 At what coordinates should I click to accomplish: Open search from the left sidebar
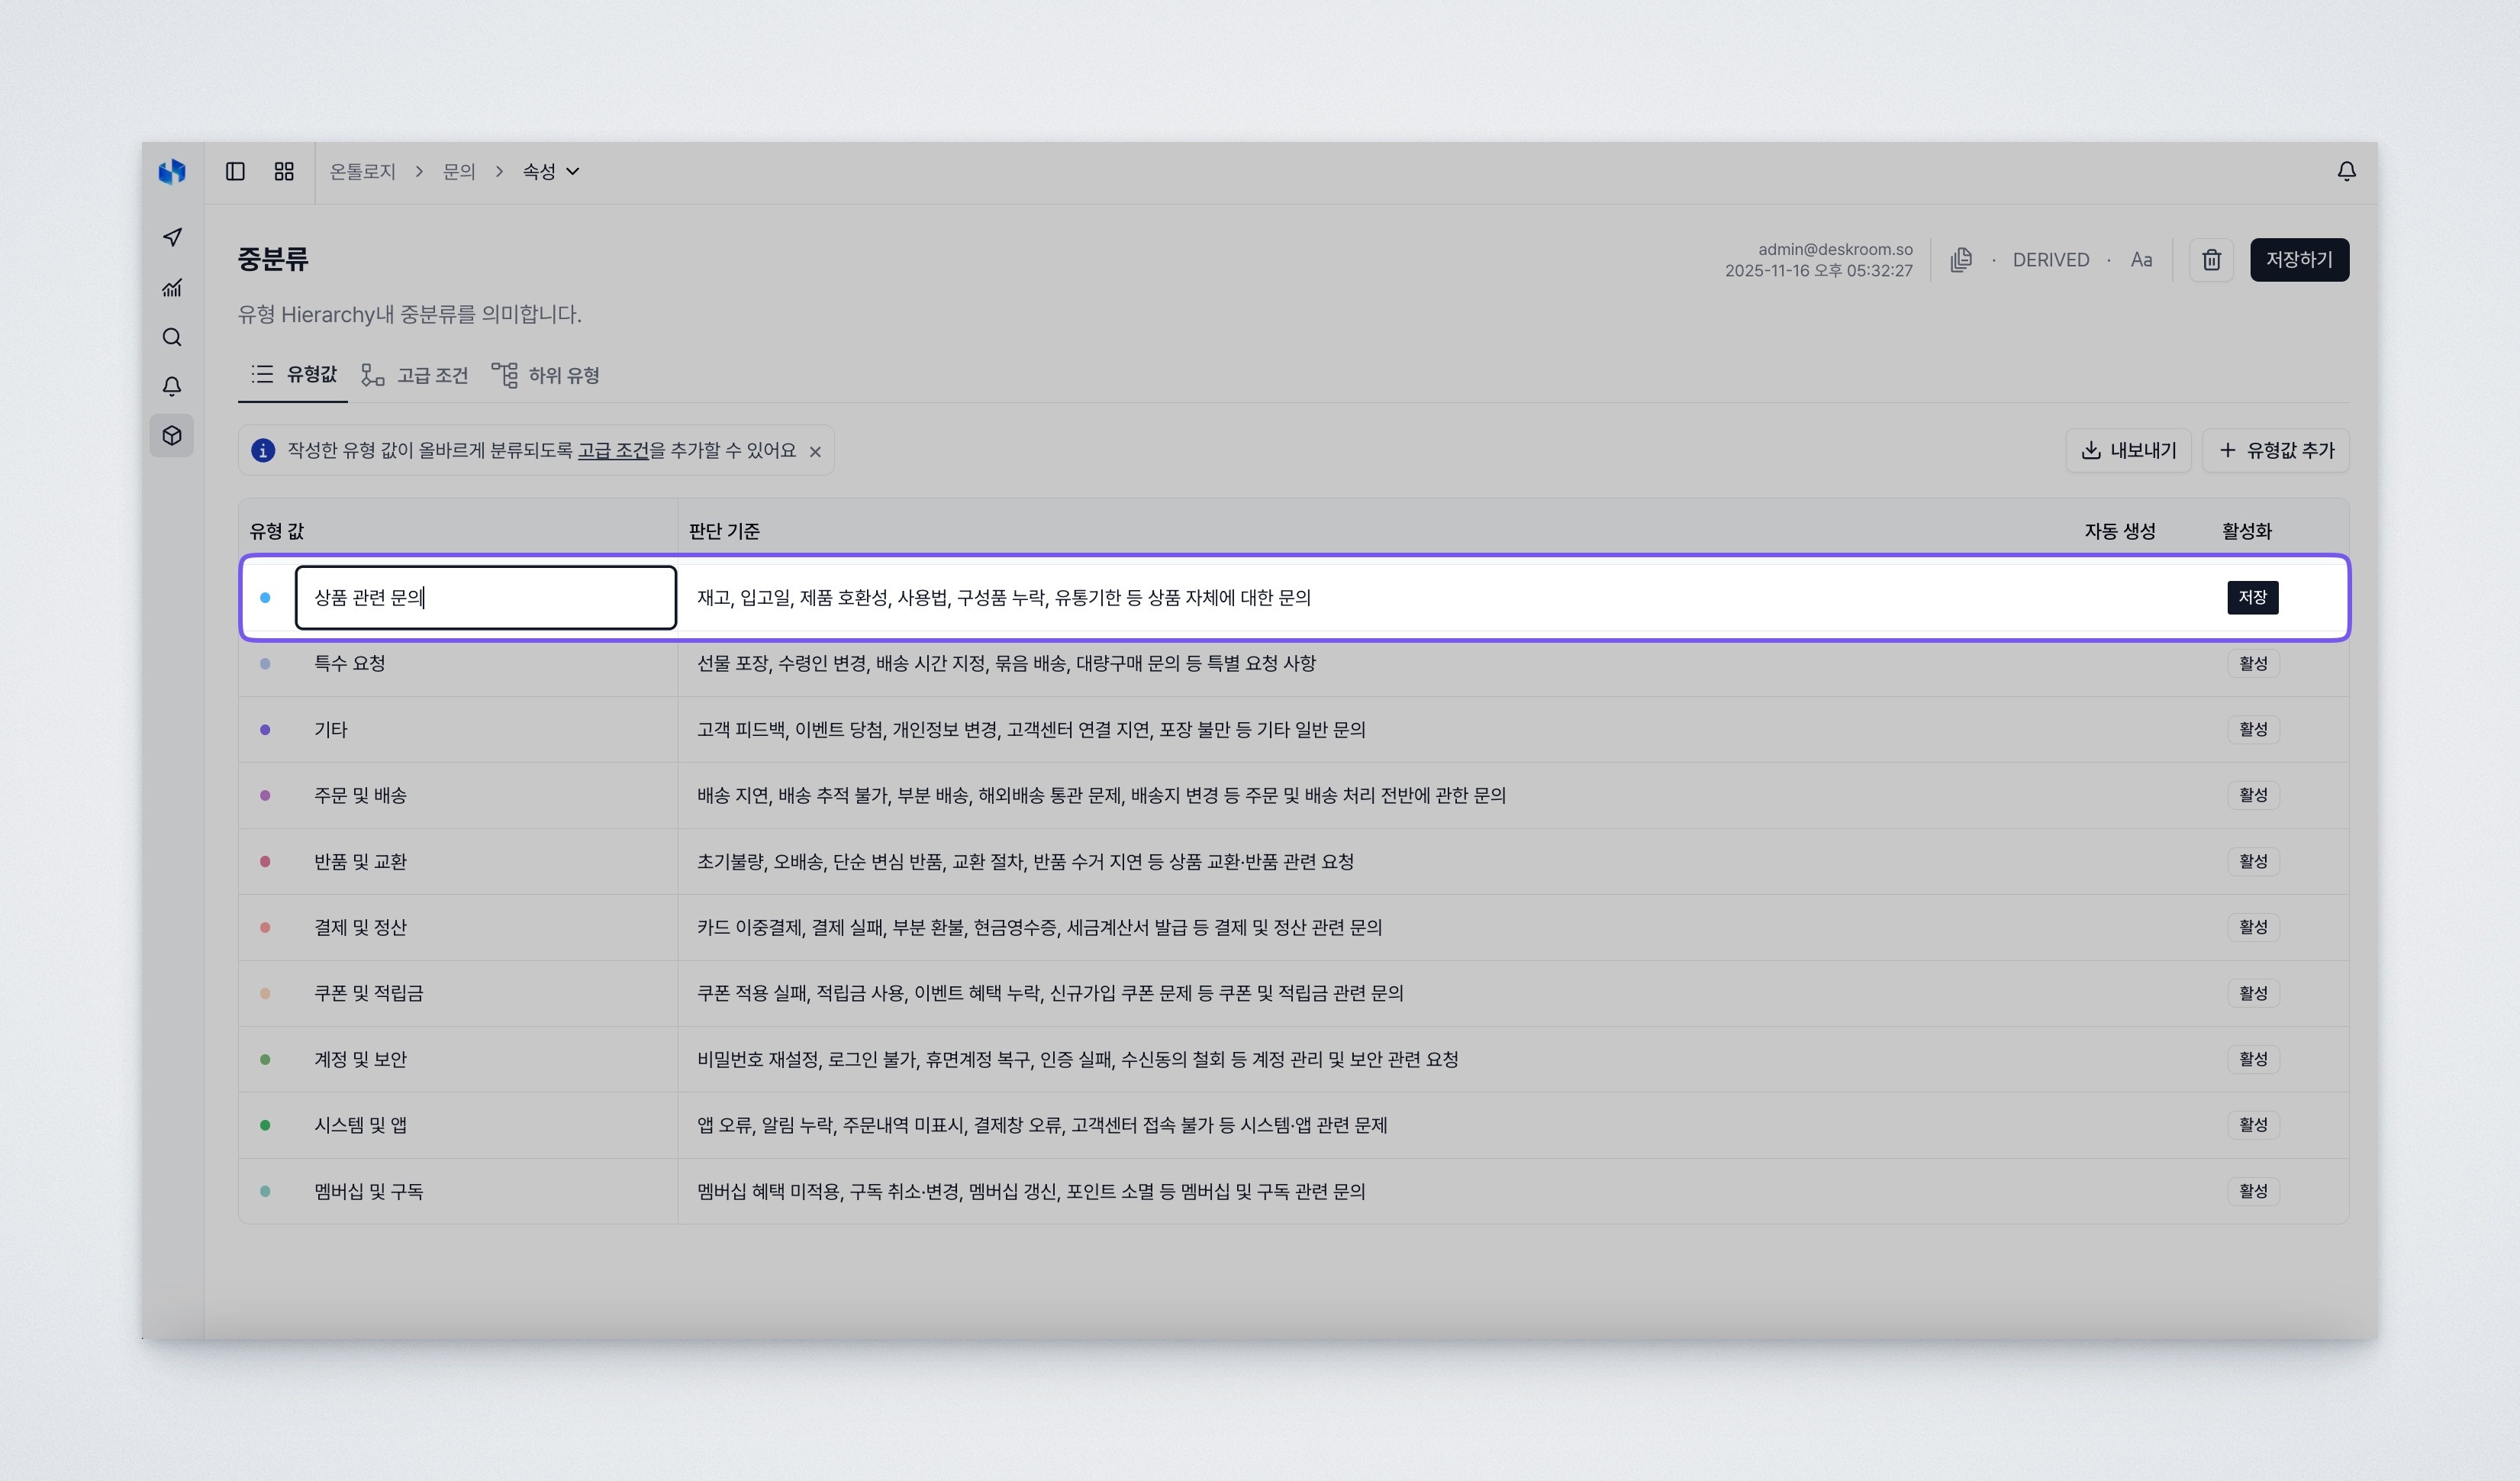point(172,337)
